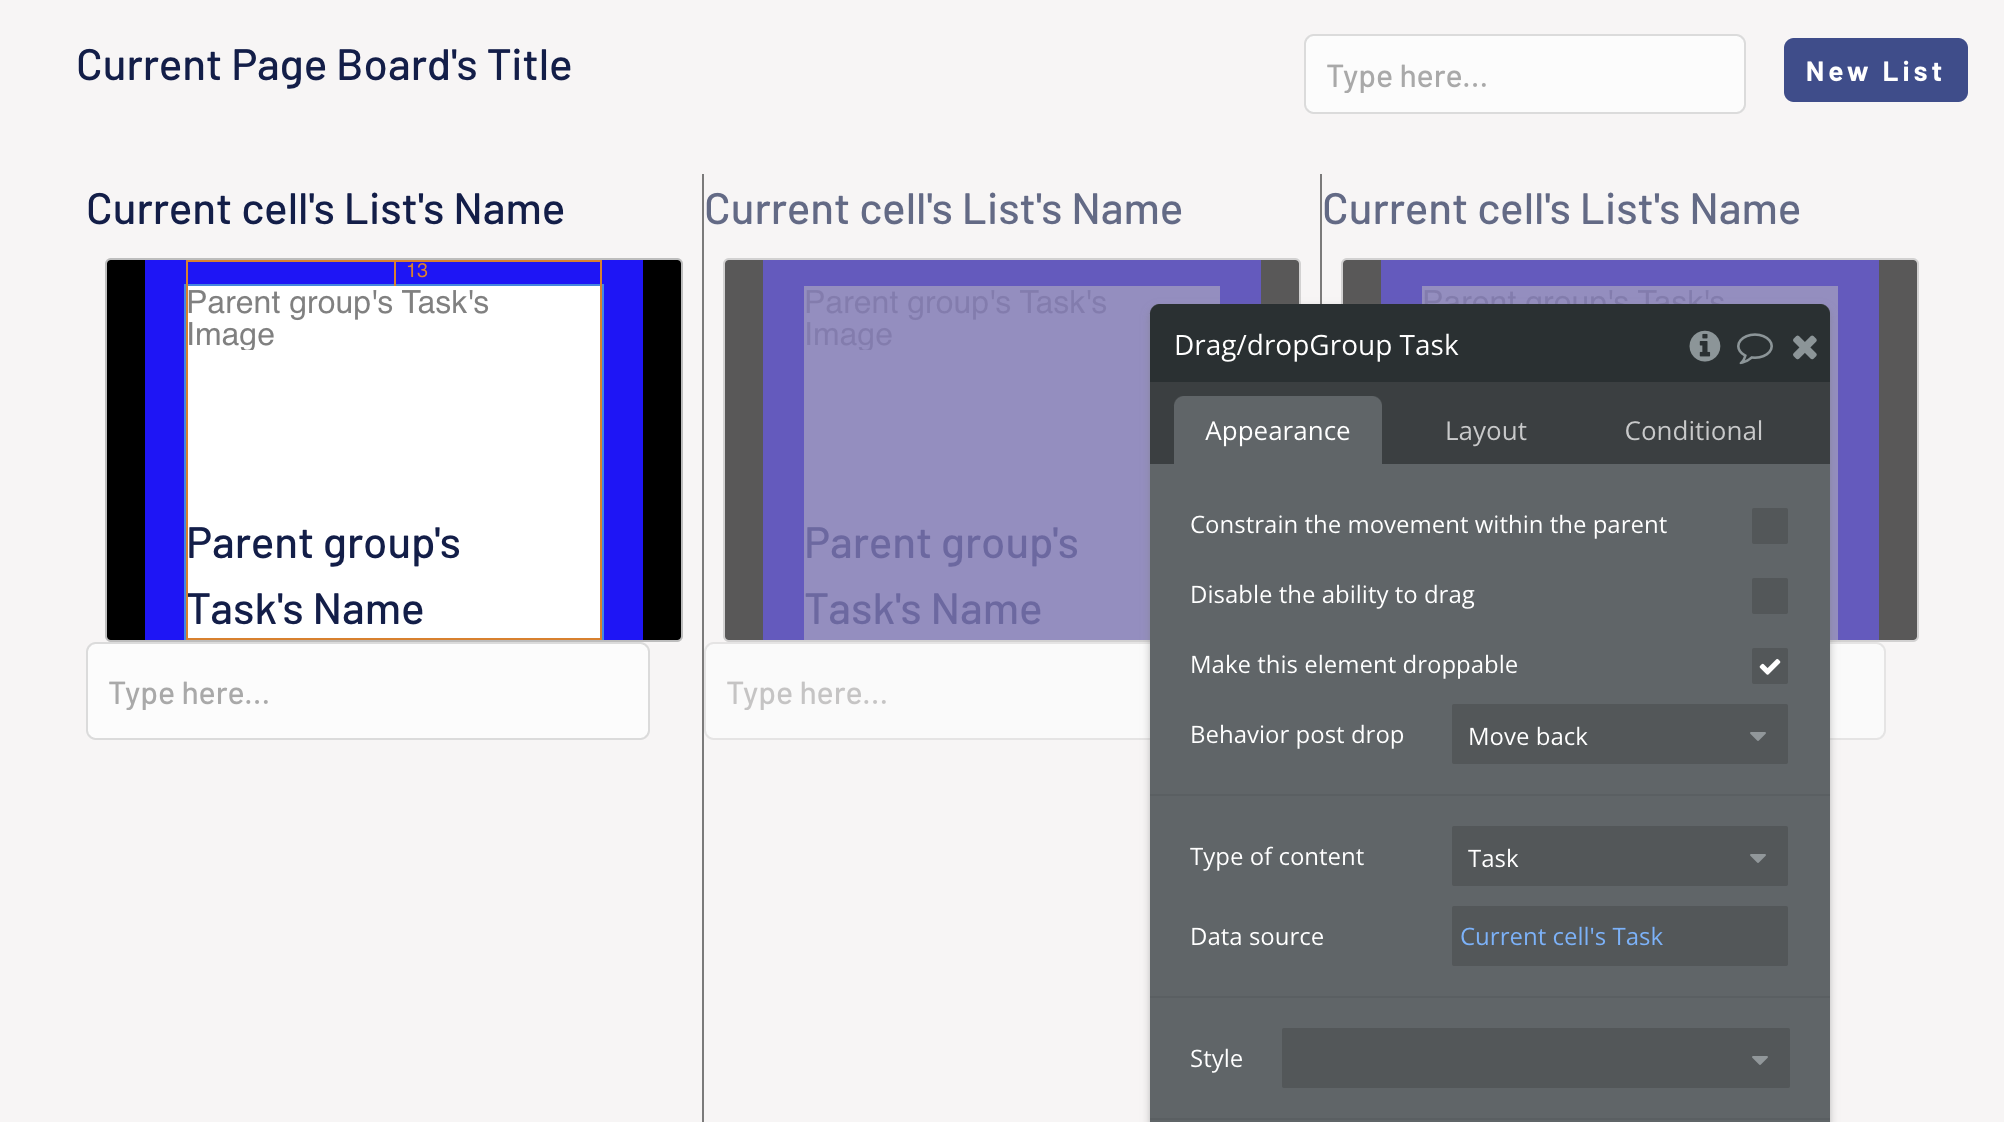The width and height of the screenshot is (2004, 1122).
Task: Open Behavior post drop dropdown
Action: coord(1619,736)
